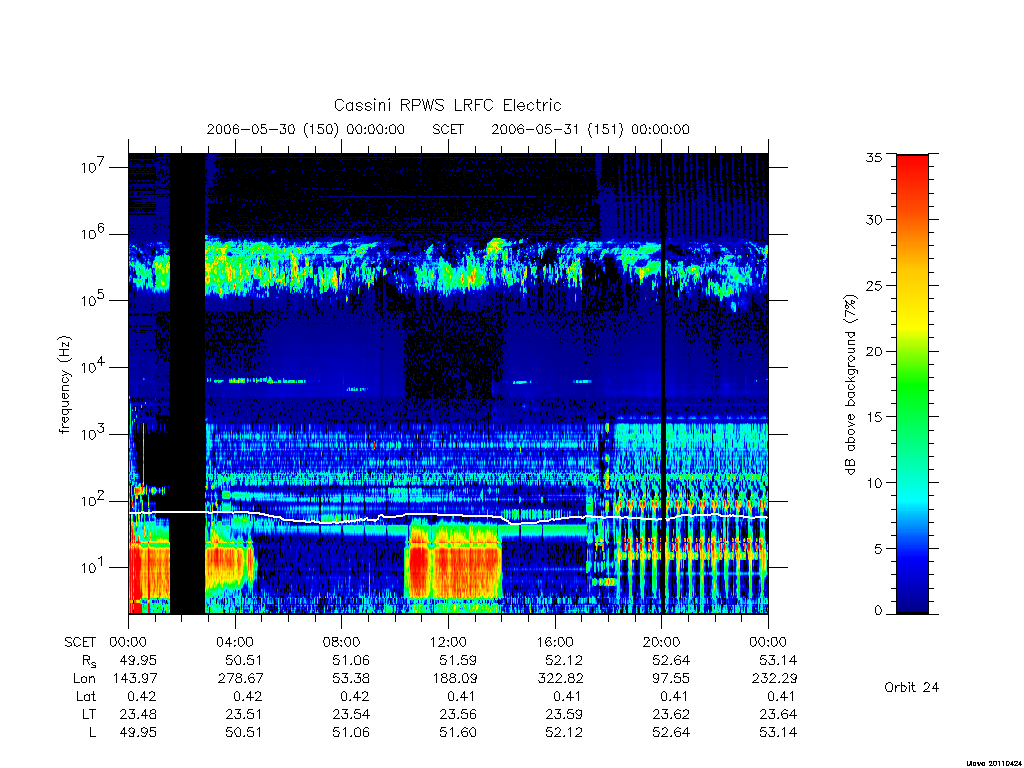Click the color bar value 25
Viewport: 1024px width, 768px height.
pos(874,285)
